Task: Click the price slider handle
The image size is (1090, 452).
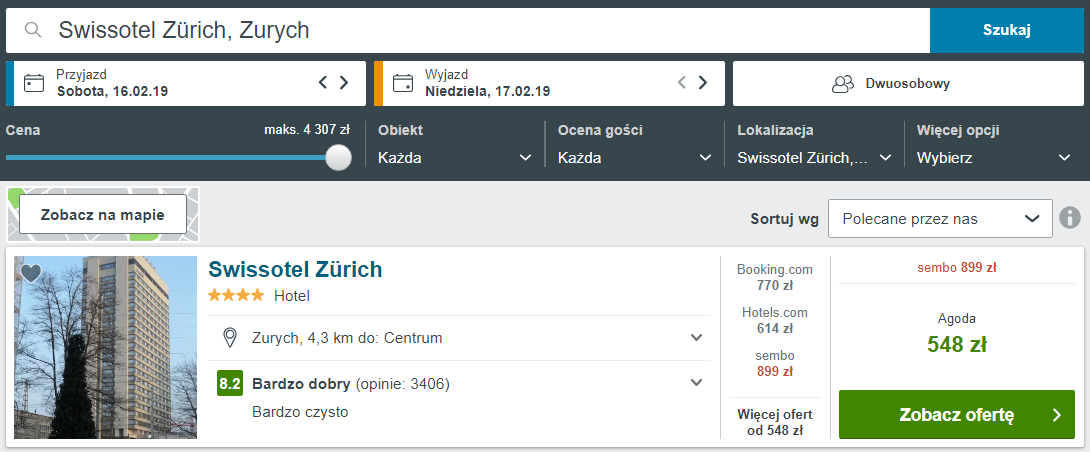Action: [x=339, y=157]
